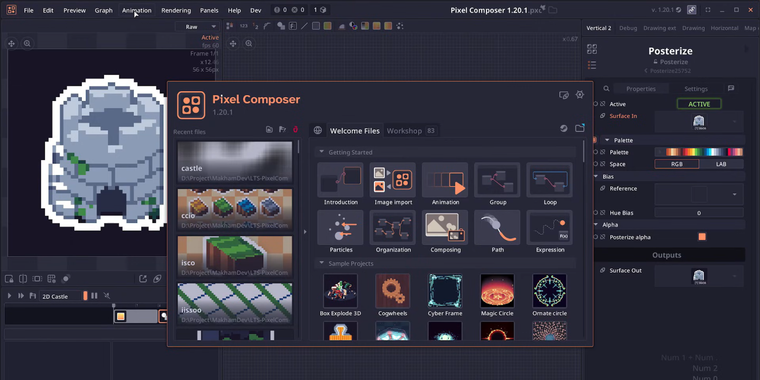Click the zoom magnifier in preview panel
The image size is (760, 380).
(x=27, y=44)
